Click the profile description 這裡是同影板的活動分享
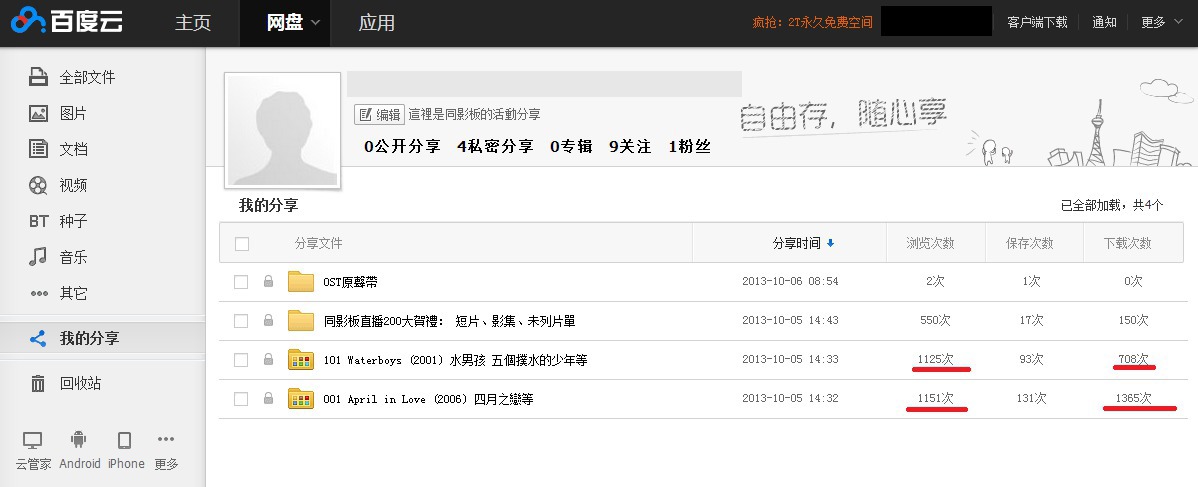 pyautogui.click(x=474, y=115)
